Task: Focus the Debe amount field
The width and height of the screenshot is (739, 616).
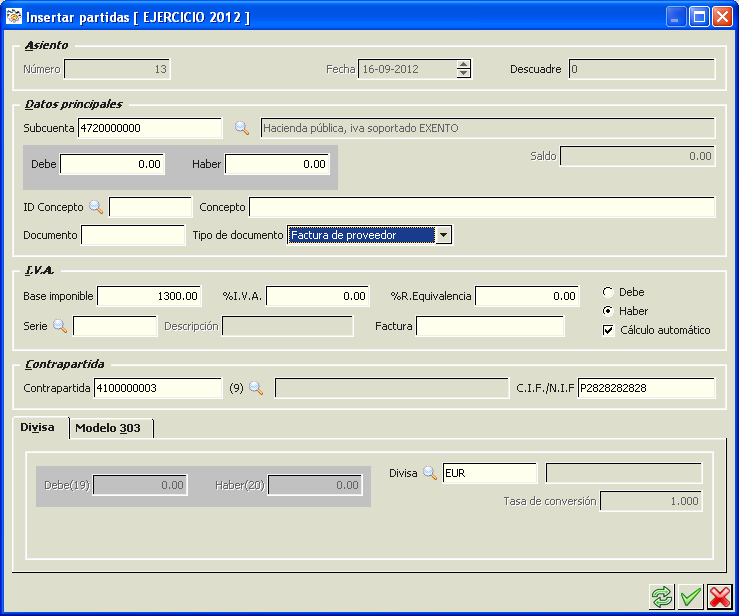Action: tap(112, 164)
